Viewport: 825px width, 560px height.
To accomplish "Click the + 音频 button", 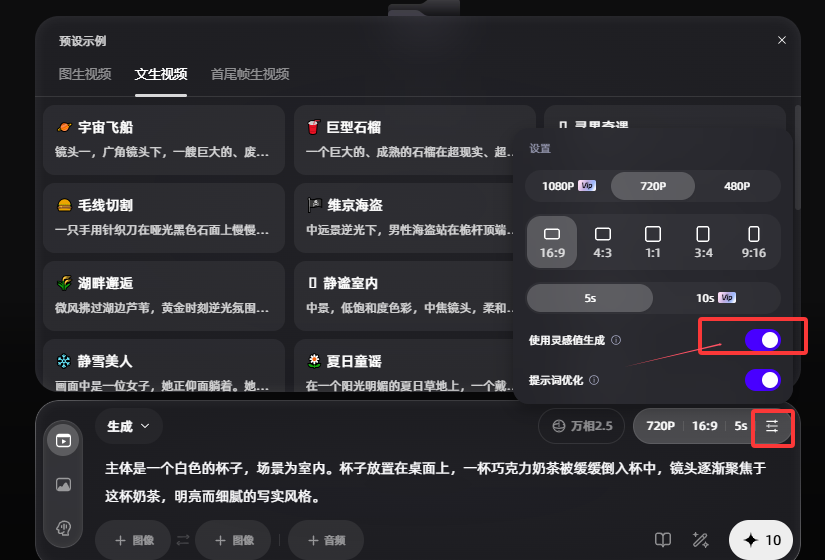I will click(326, 540).
